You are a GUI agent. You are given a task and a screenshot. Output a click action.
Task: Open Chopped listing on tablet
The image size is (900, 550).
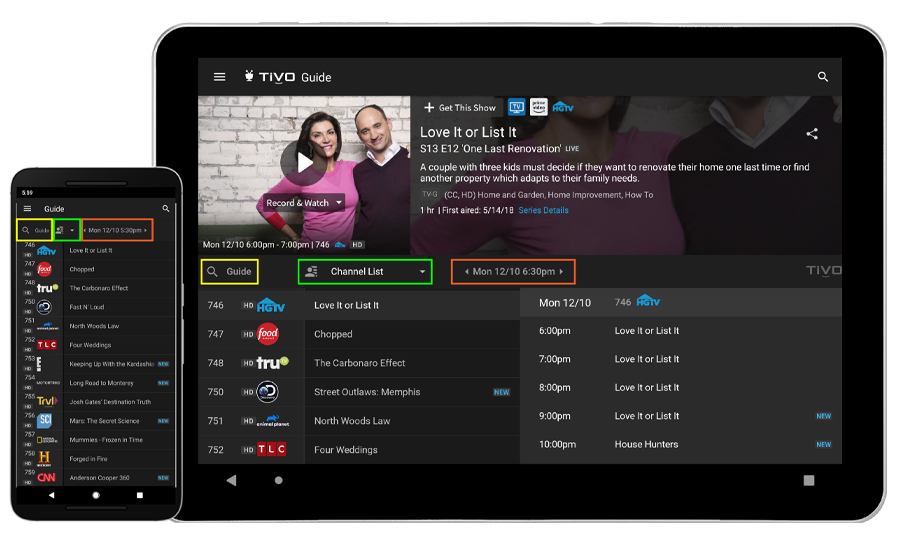tap(412, 334)
